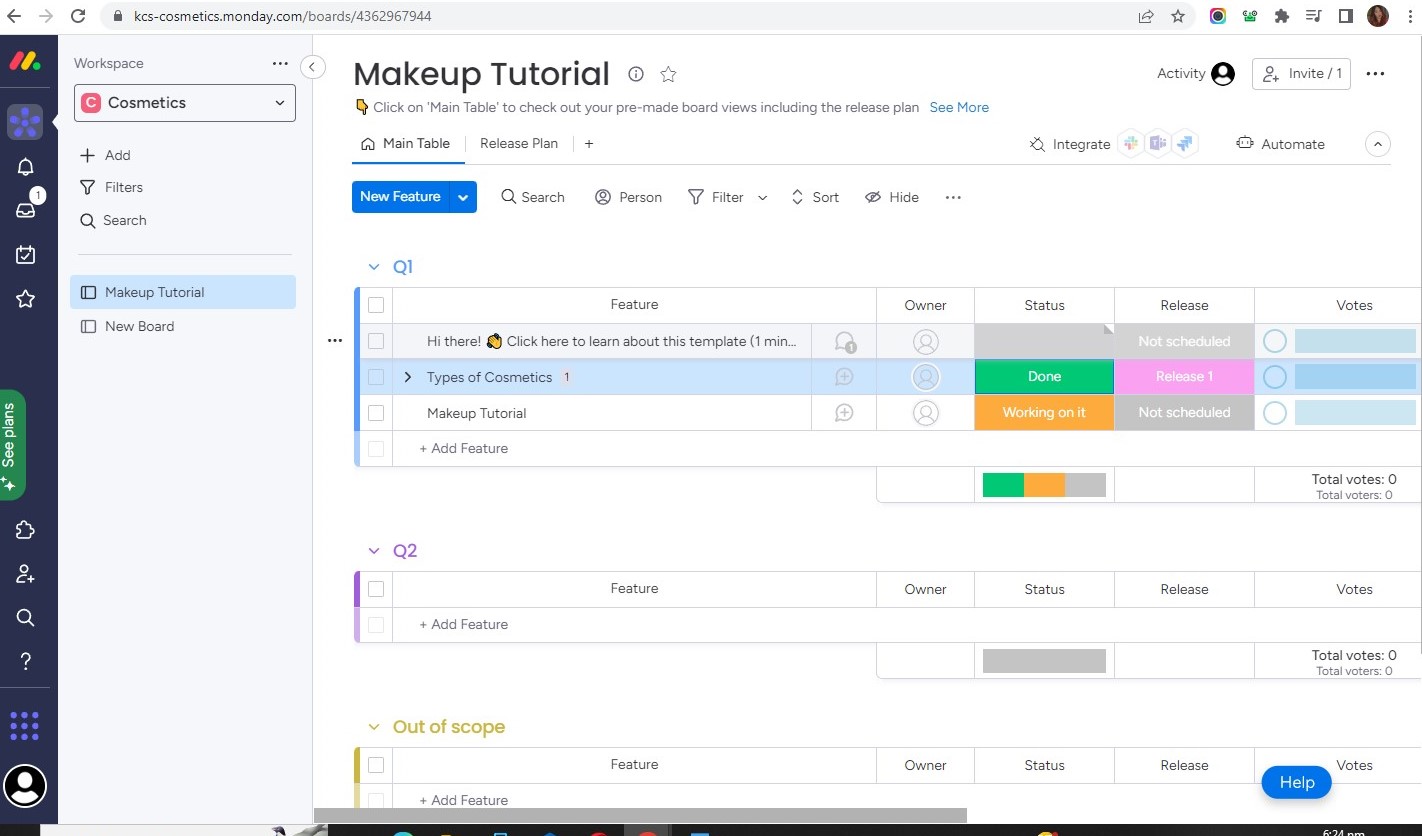
Task: Open the Filter options dropdown arrow
Action: coord(762,198)
